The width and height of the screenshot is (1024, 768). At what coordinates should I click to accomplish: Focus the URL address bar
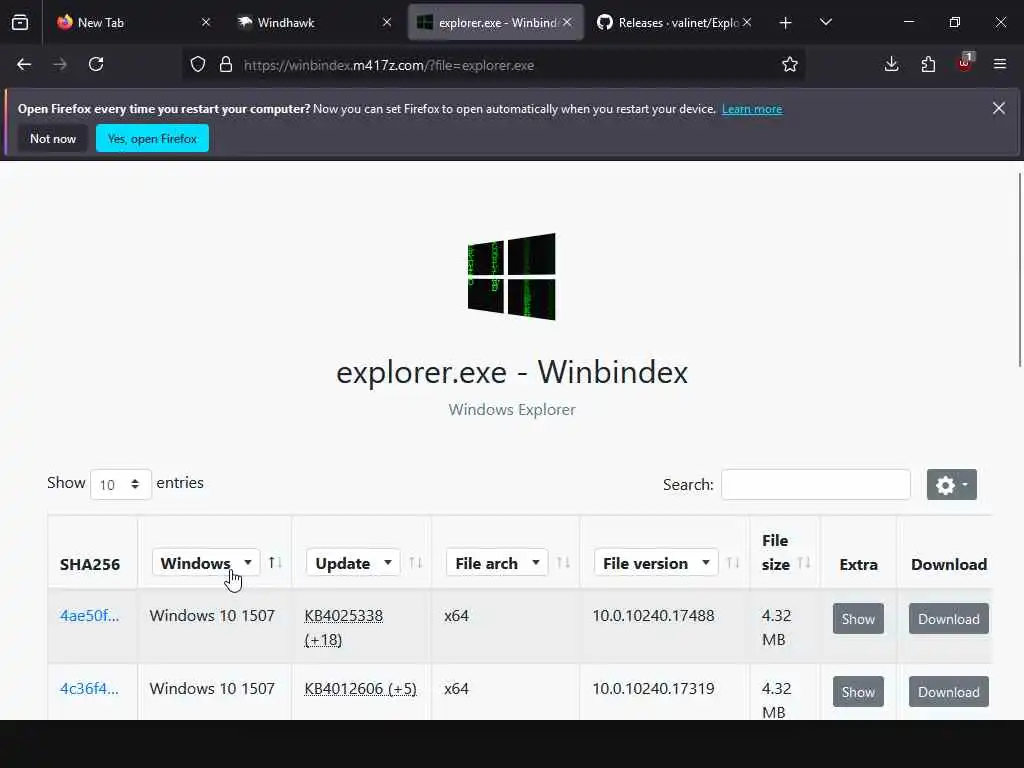point(493,65)
